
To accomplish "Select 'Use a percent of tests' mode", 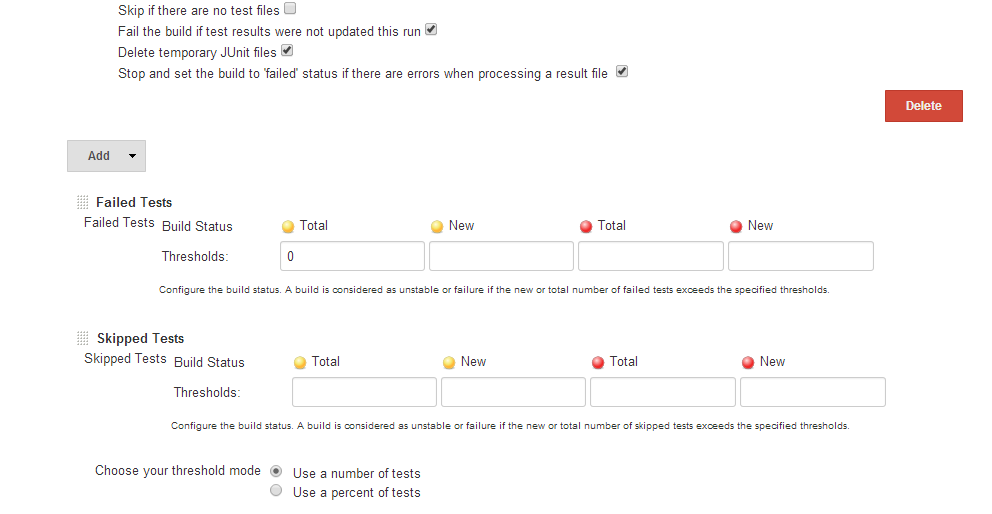I will [277, 491].
